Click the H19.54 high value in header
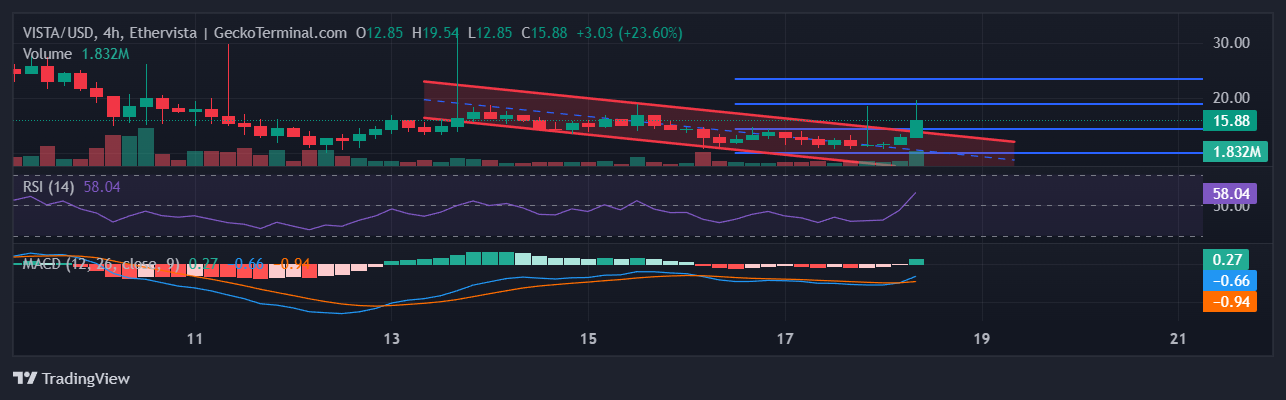1286x400 pixels. [436, 32]
